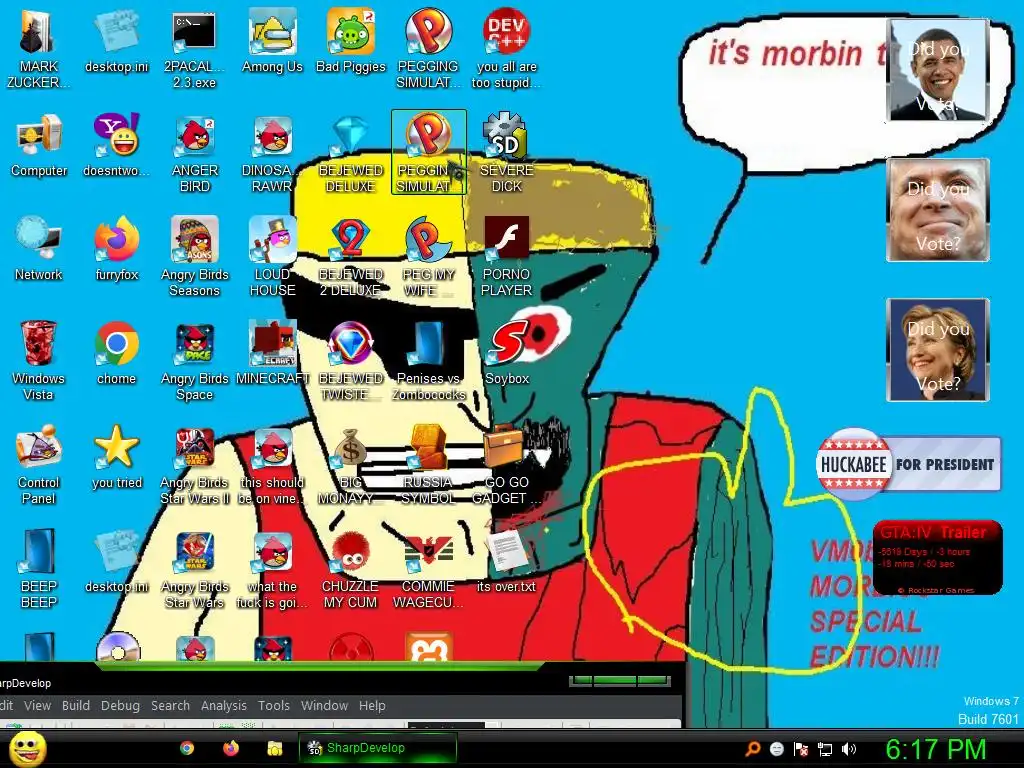Viewport: 1024px width, 768px height.
Task: Open the 'its over.txt' file
Action: tap(506, 562)
